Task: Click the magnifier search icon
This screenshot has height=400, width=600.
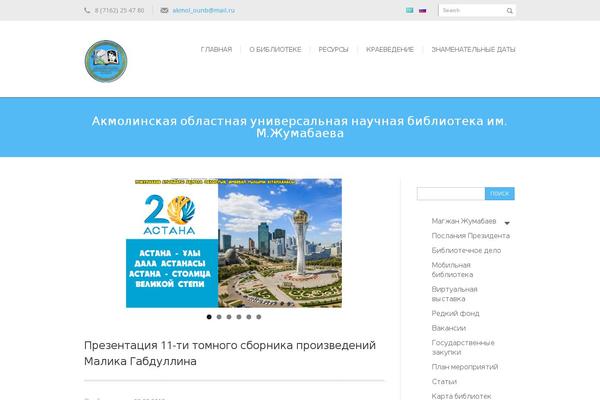Action: coord(510,11)
